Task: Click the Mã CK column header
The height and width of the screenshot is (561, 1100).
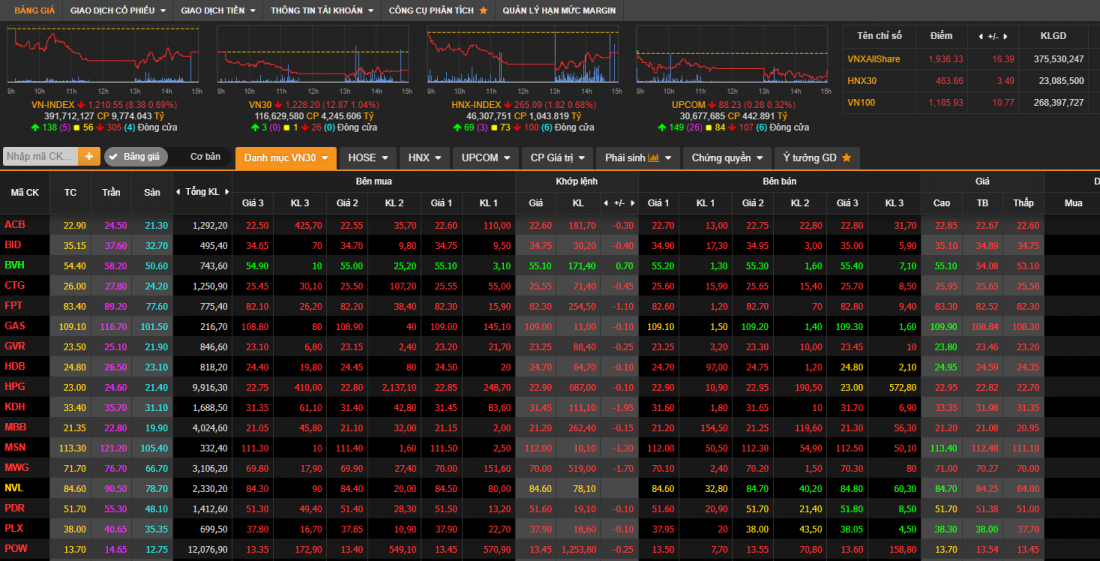Action: point(25,192)
